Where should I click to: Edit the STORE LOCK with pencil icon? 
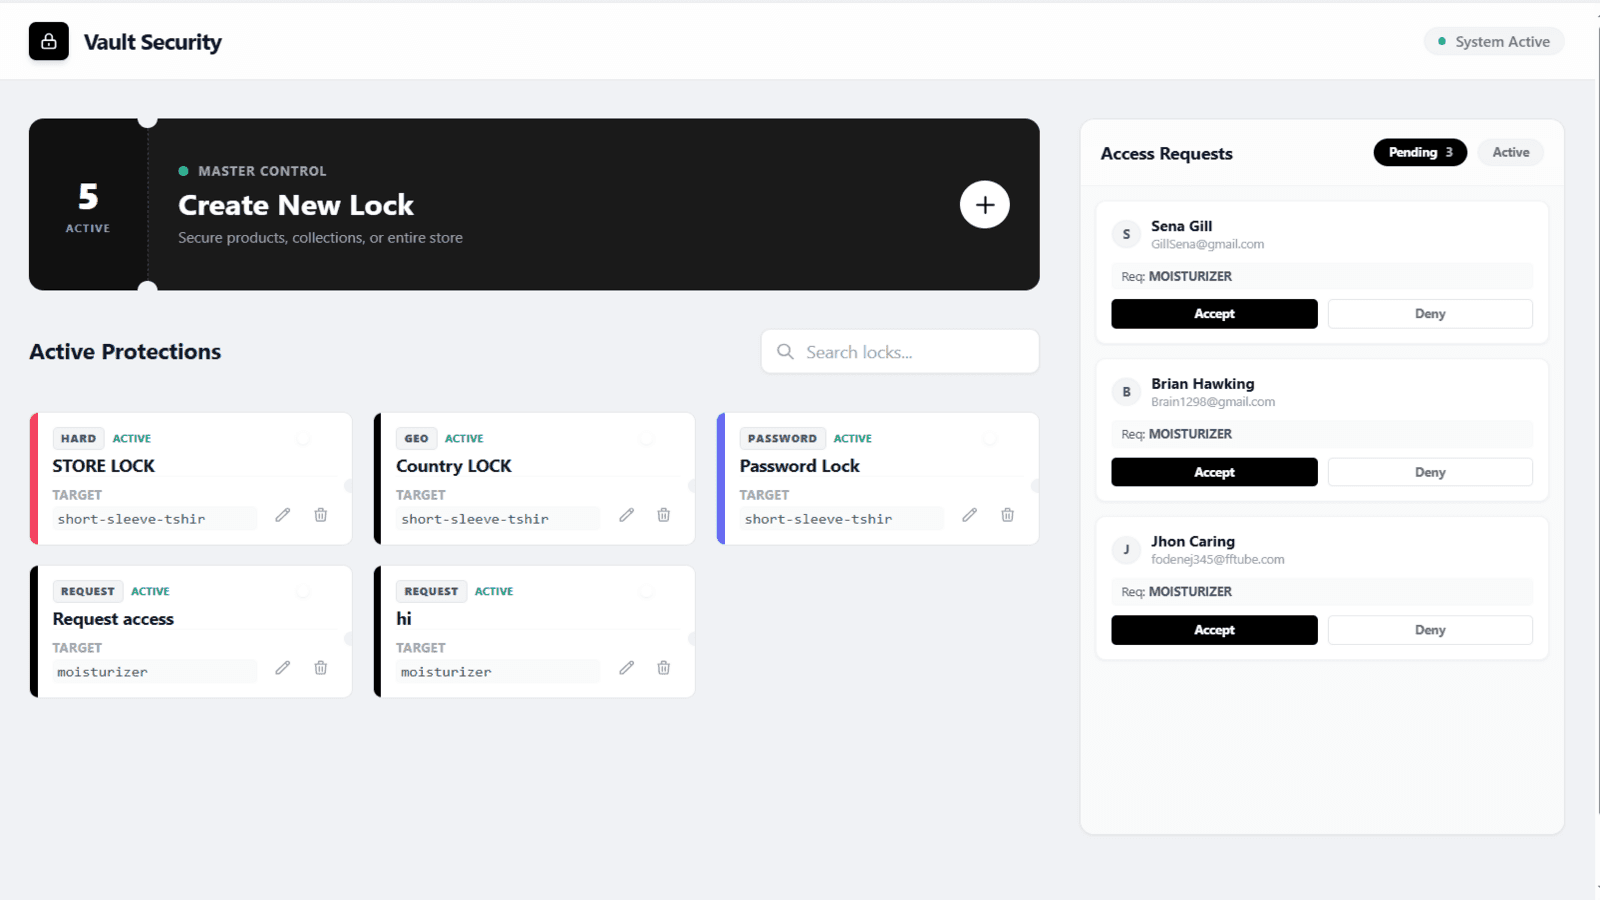coord(283,515)
